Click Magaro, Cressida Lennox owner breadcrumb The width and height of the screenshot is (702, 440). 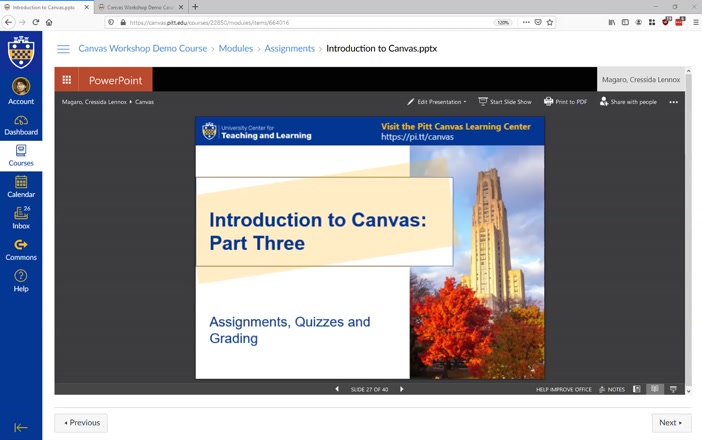(x=94, y=102)
